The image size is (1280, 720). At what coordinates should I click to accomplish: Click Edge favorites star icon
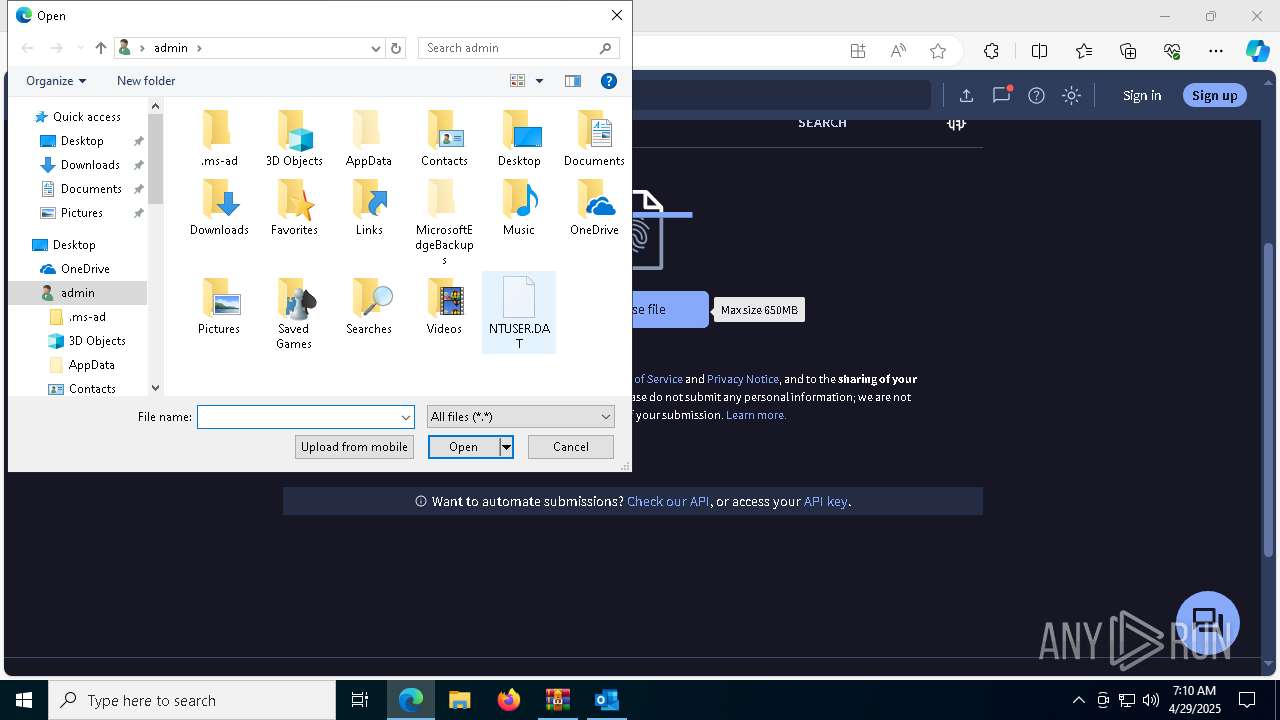[937, 51]
